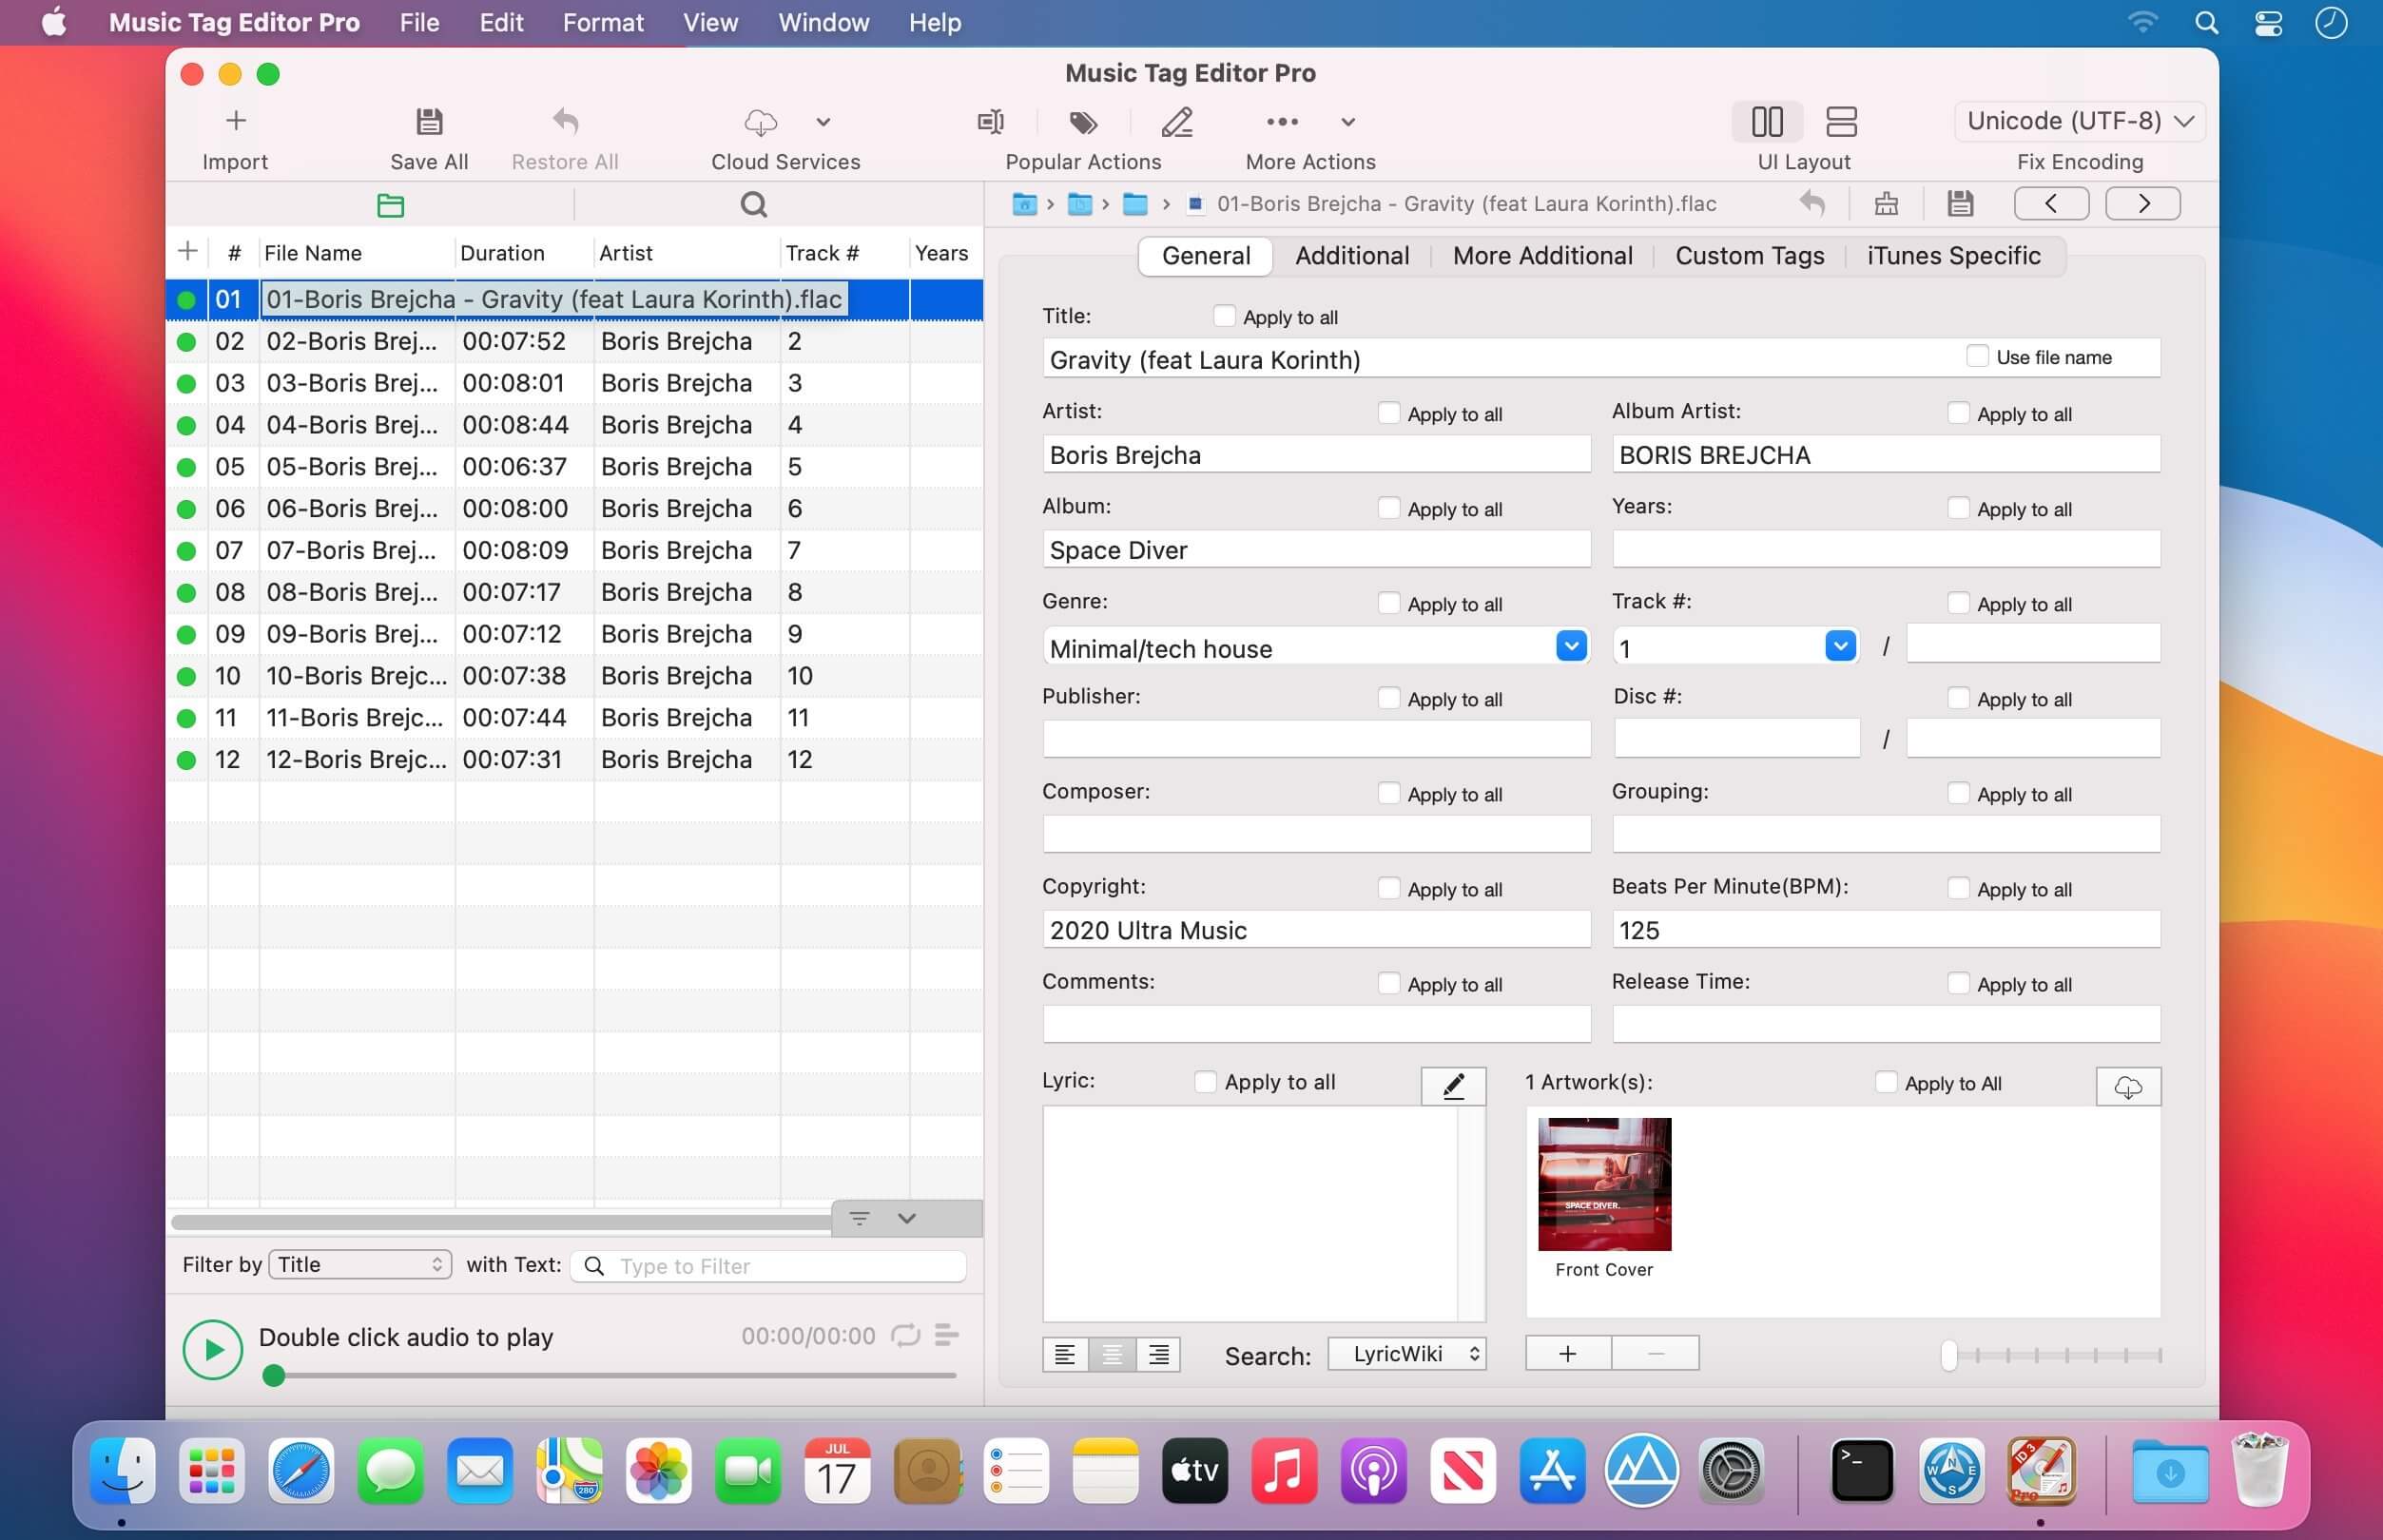Open the playlist icon in the player
Viewport: 2383px width, 1540px height.
pos(946,1335)
